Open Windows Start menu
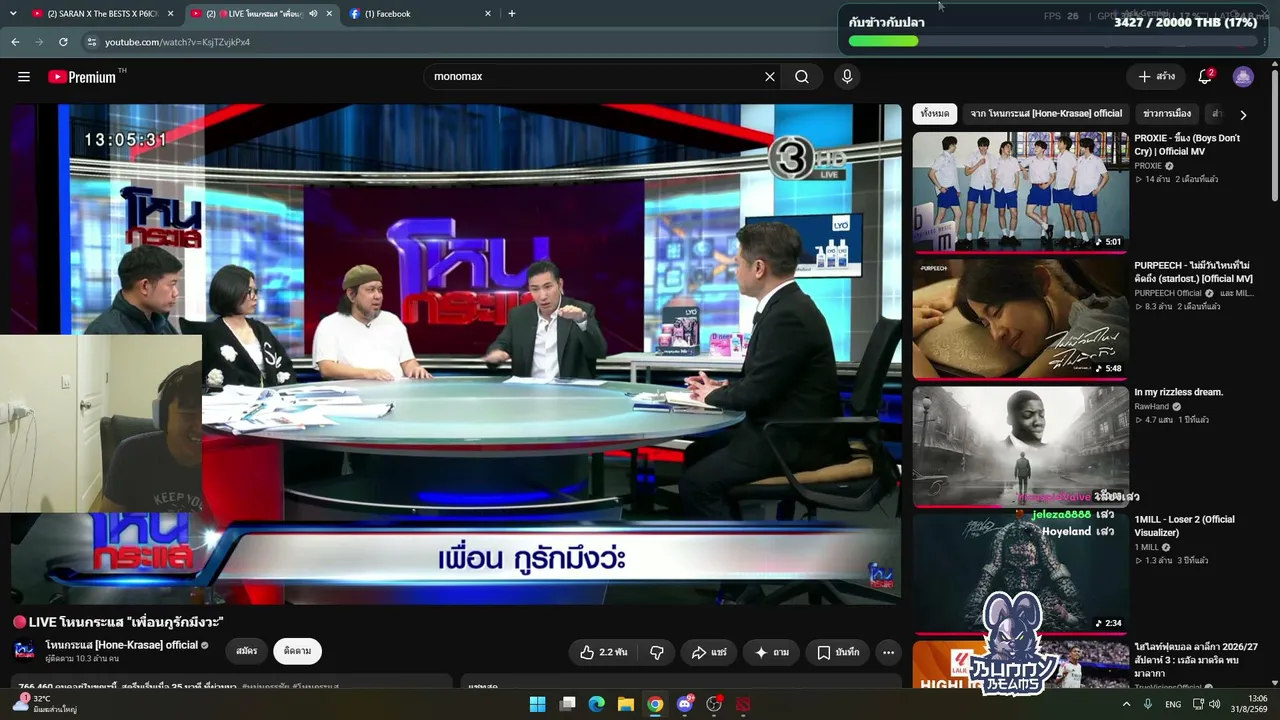 (x=537, y=704)
